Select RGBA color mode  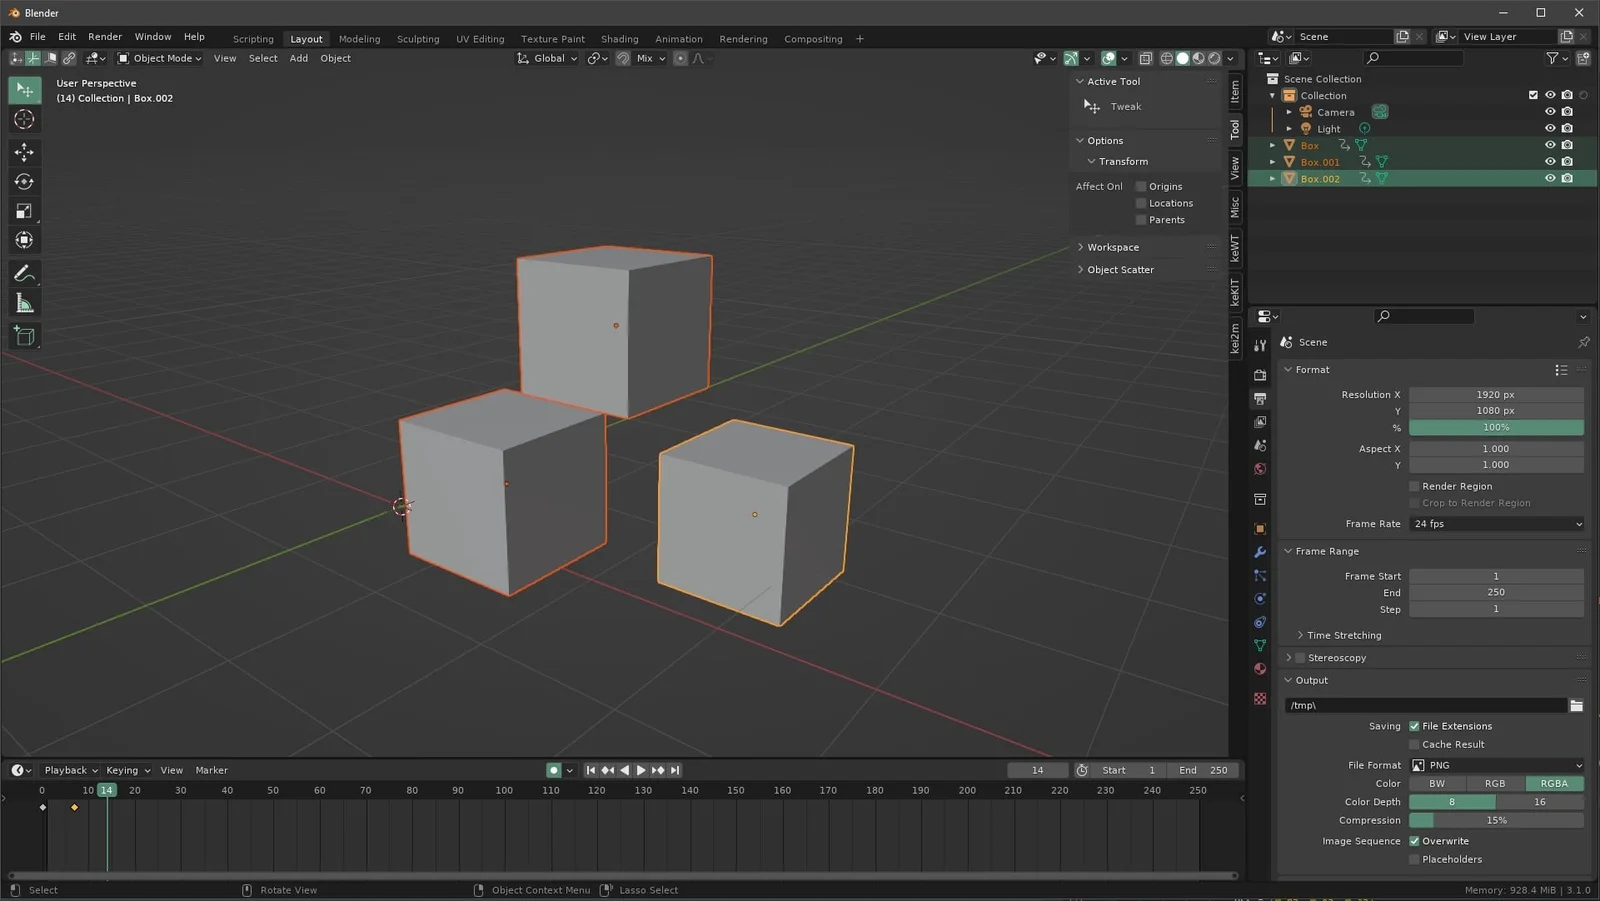point(1554,783)
